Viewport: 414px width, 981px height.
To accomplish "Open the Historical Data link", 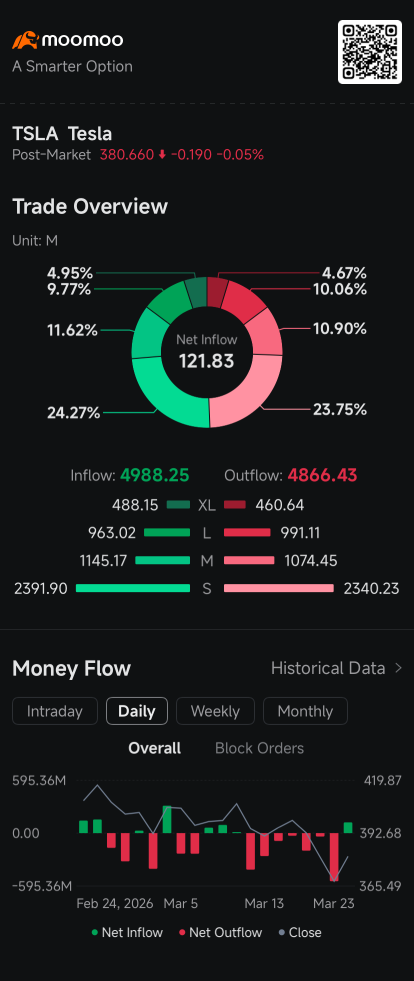I will 336,668.
